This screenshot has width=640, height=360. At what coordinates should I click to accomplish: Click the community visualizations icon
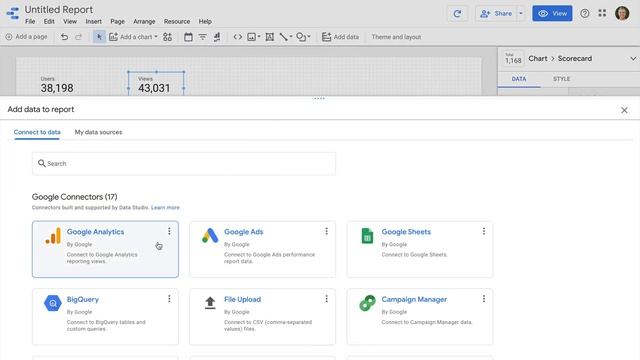coord(167,37)
